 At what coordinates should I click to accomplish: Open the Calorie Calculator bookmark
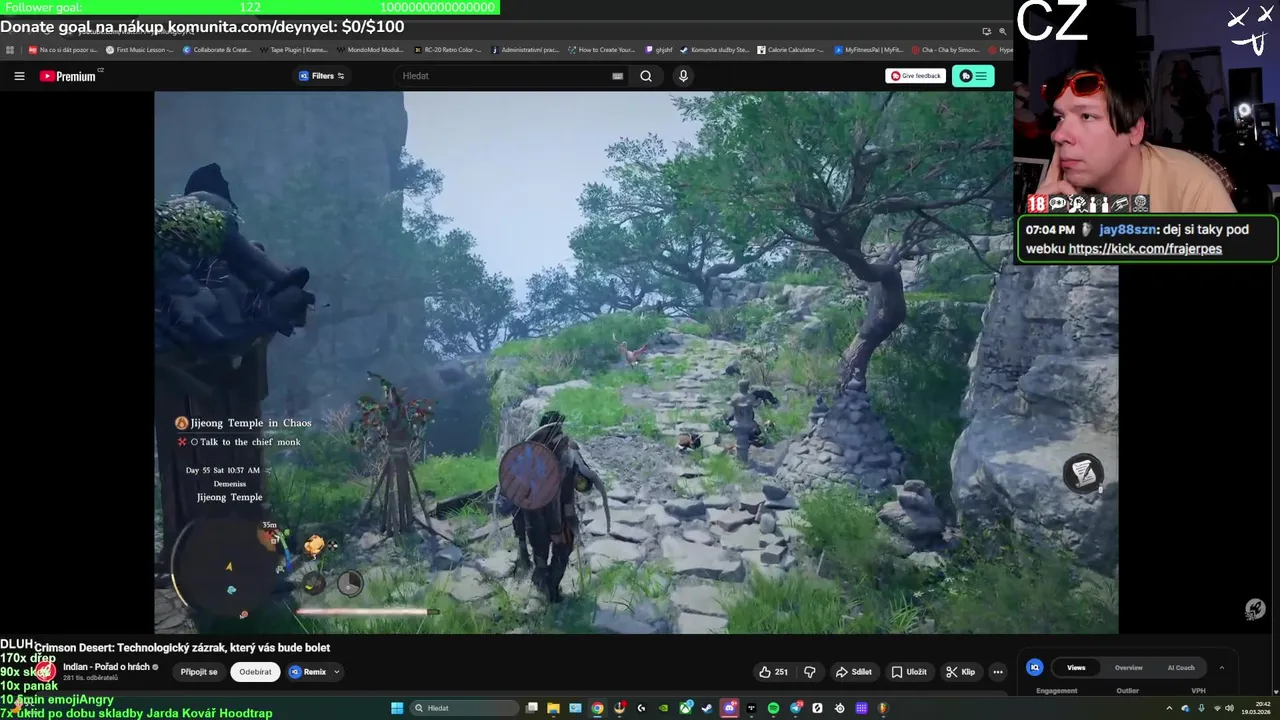pyautogui.click(x=789, y=49)
